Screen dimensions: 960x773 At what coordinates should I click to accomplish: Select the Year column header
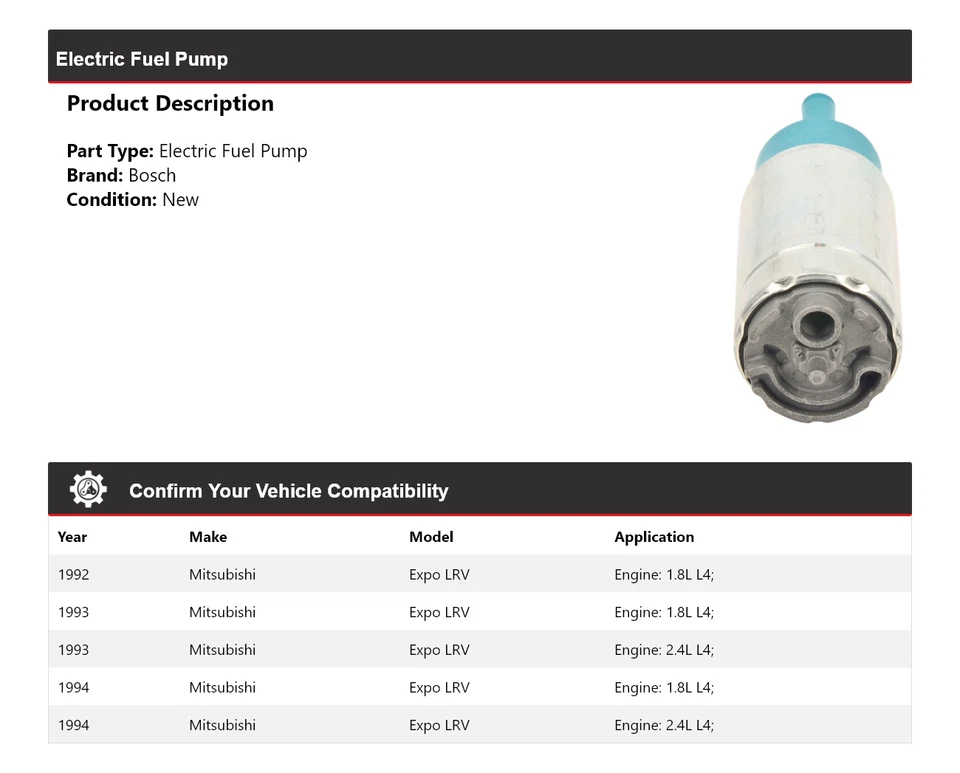click(x=72, y=537)
